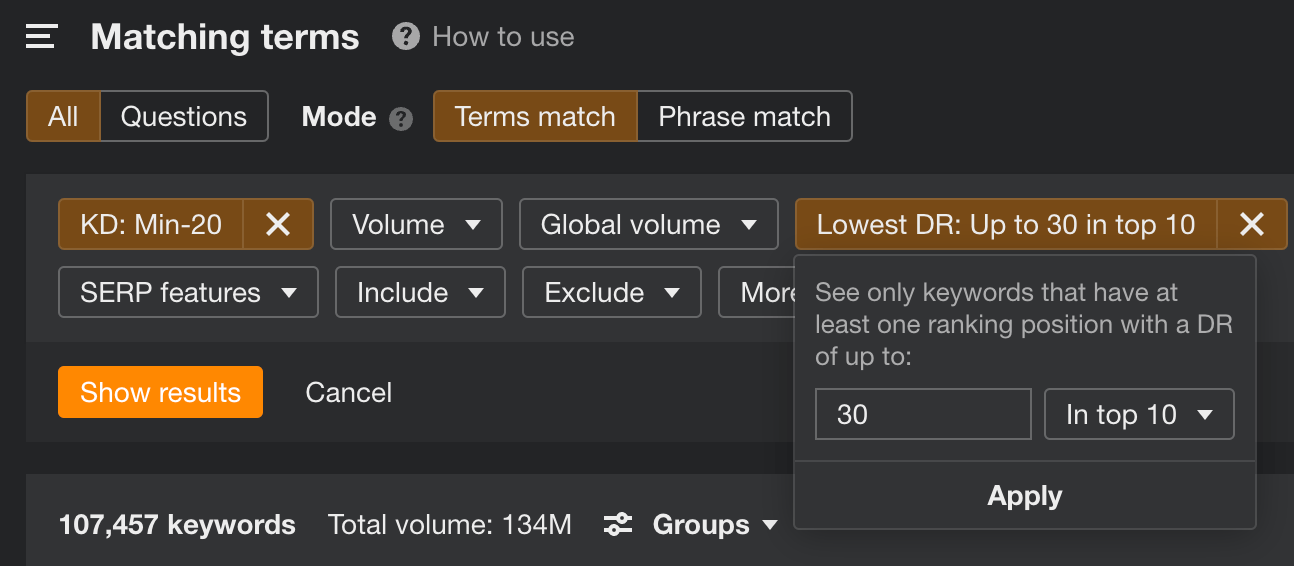Click the Show results button
Viewport: 1294px width, 566px height.
[x=160, y=392]
